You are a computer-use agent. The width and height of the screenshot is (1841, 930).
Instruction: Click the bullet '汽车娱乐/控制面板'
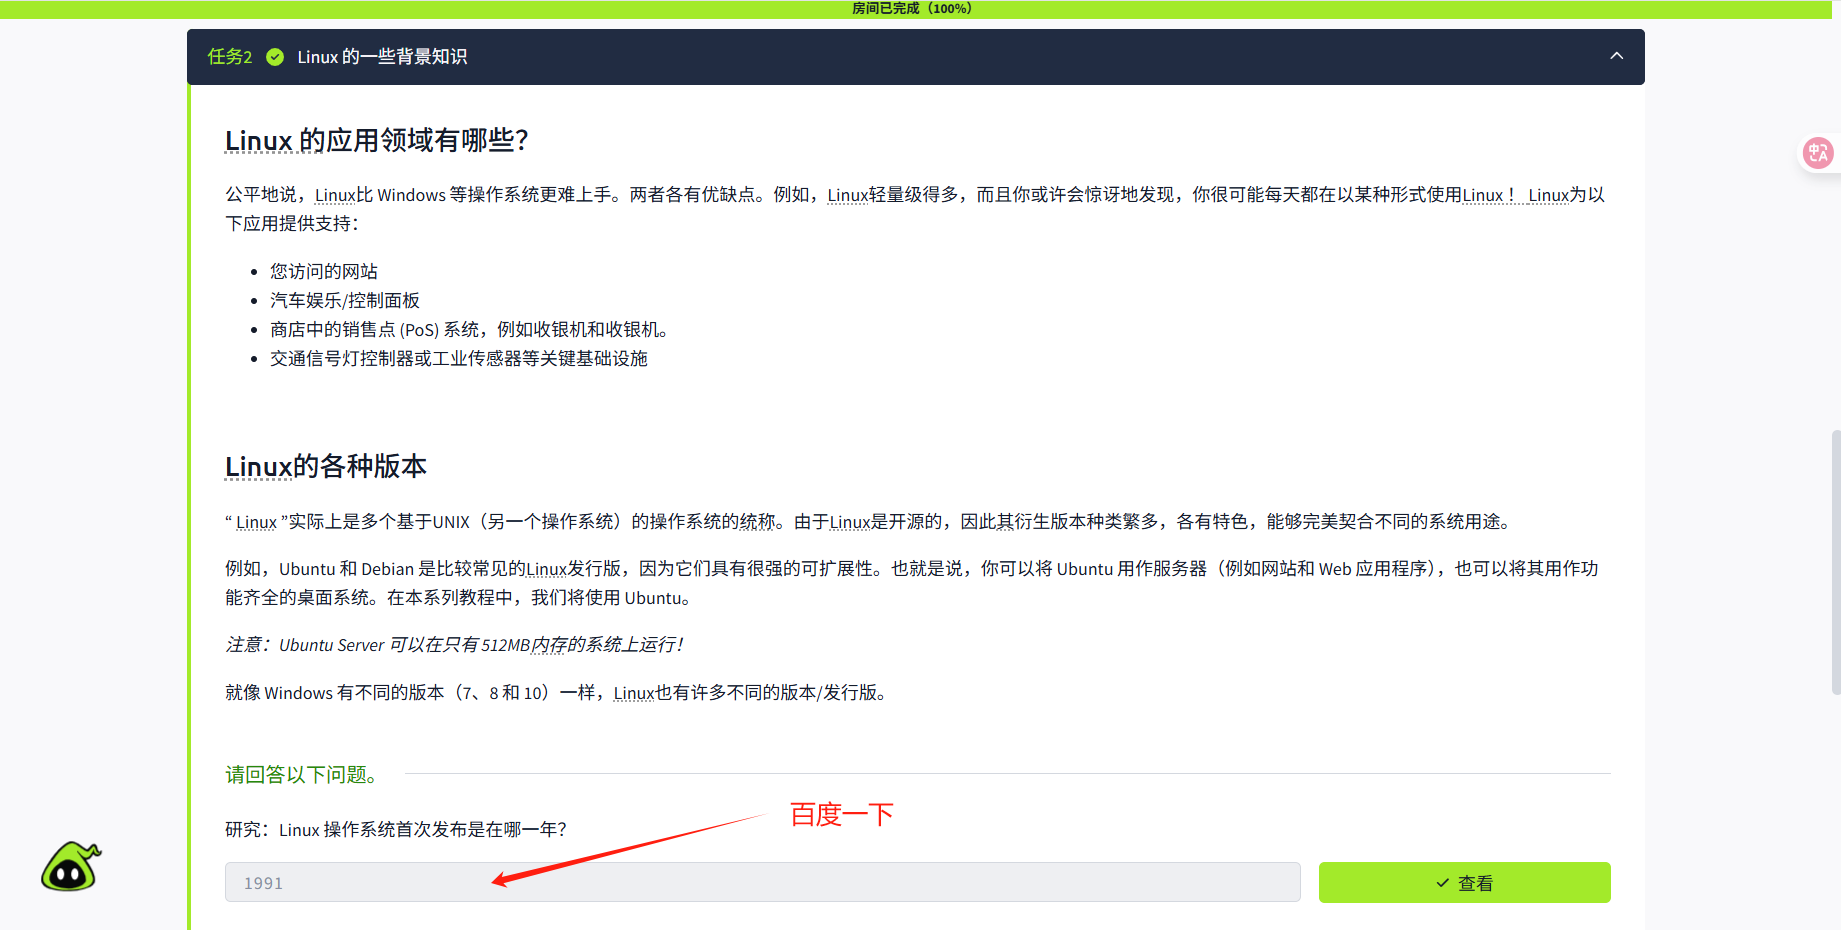click(x=345, y=300)
